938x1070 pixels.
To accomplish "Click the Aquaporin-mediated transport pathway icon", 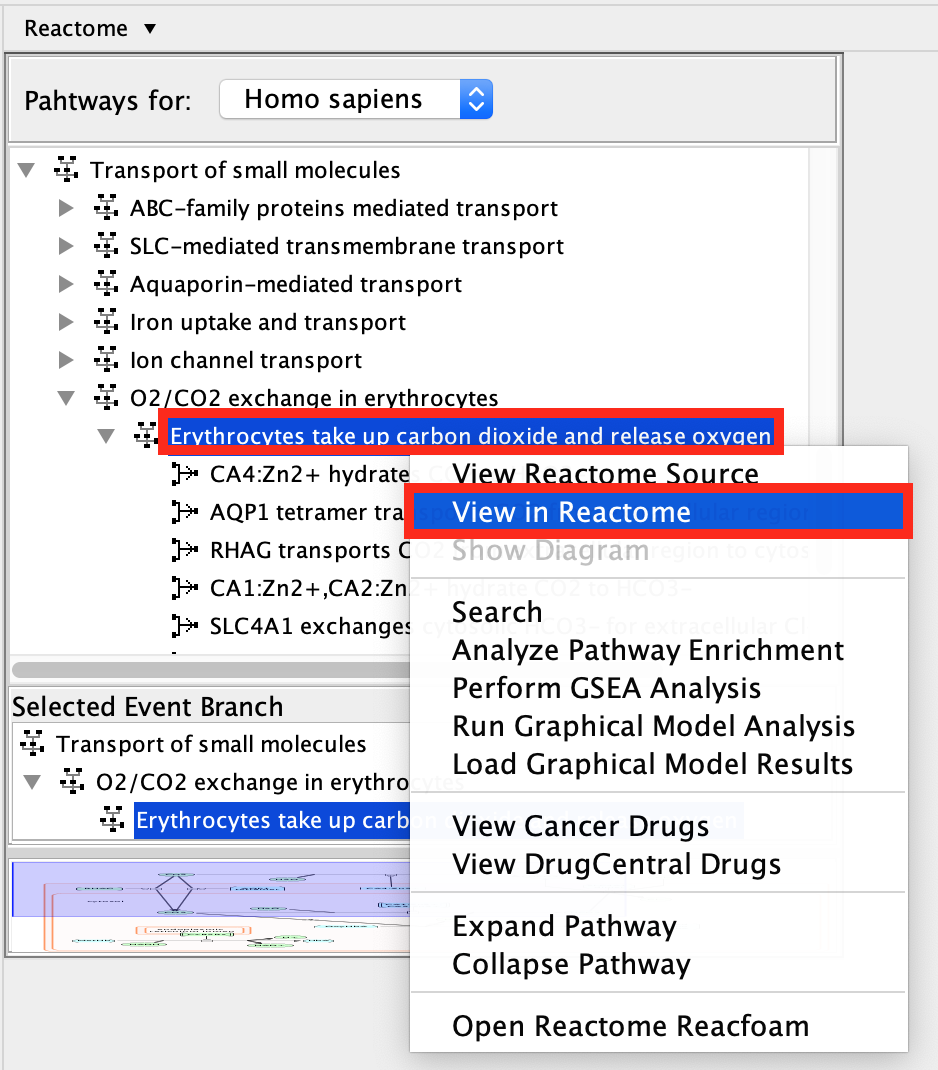I will click(105, 285).
